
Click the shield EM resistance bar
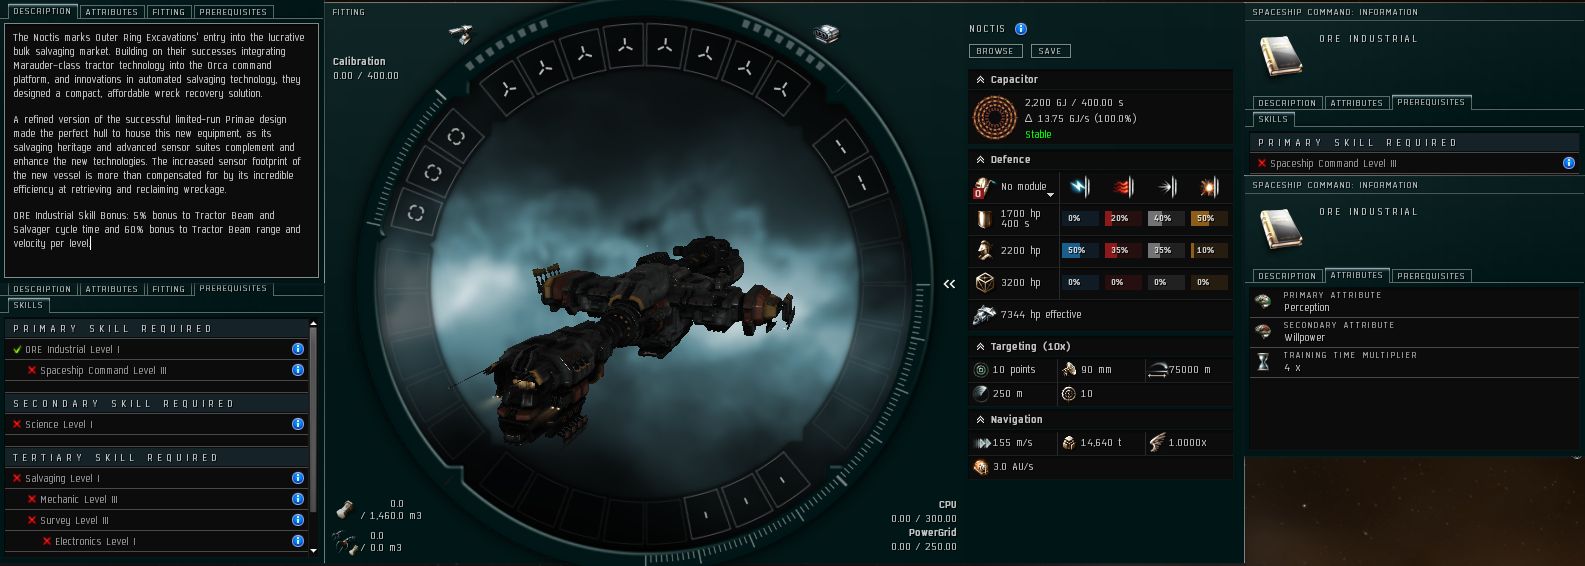[x=1079, y=218]
